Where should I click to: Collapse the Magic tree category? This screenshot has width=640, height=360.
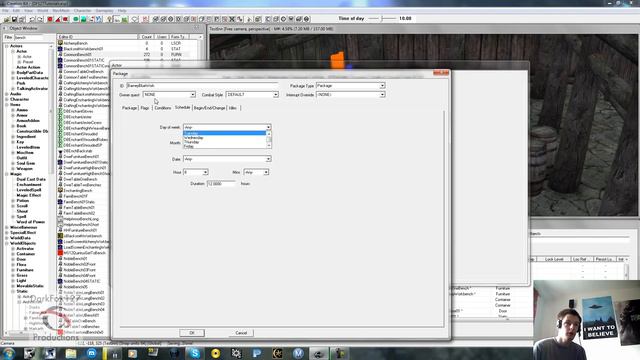pyautogui.click(x=7, y=174)
